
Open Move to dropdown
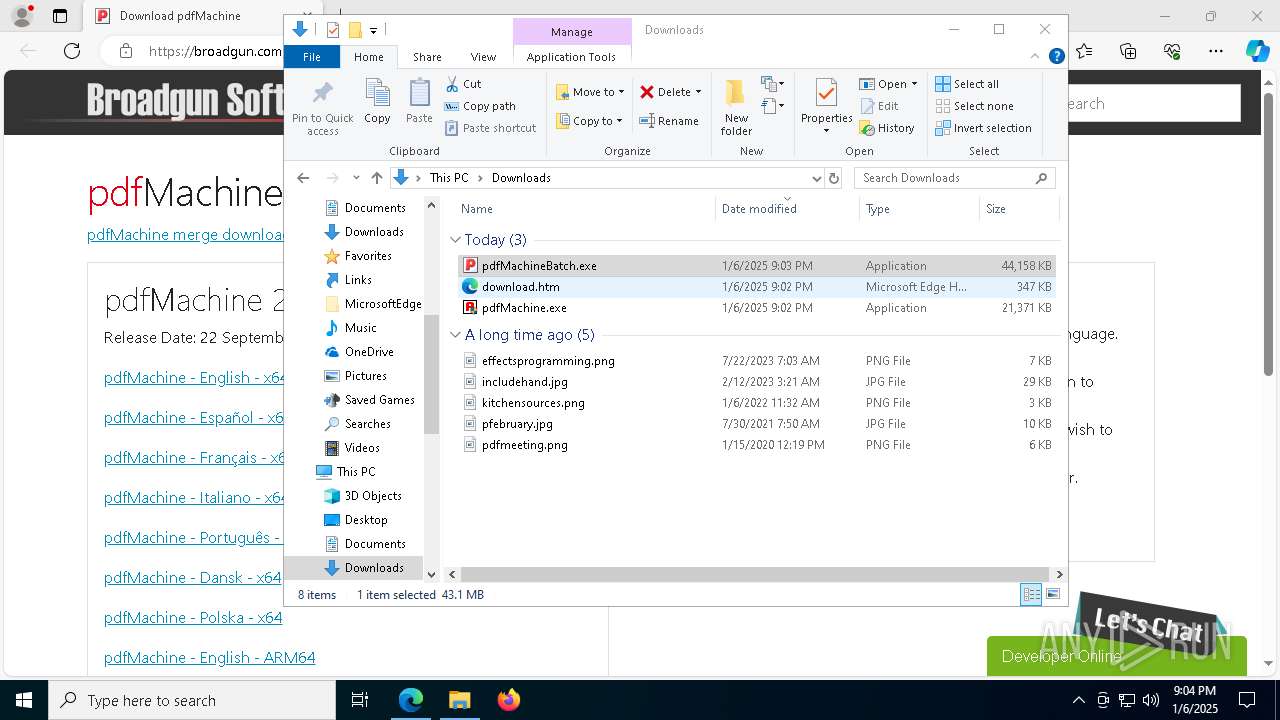coord(590,92)
